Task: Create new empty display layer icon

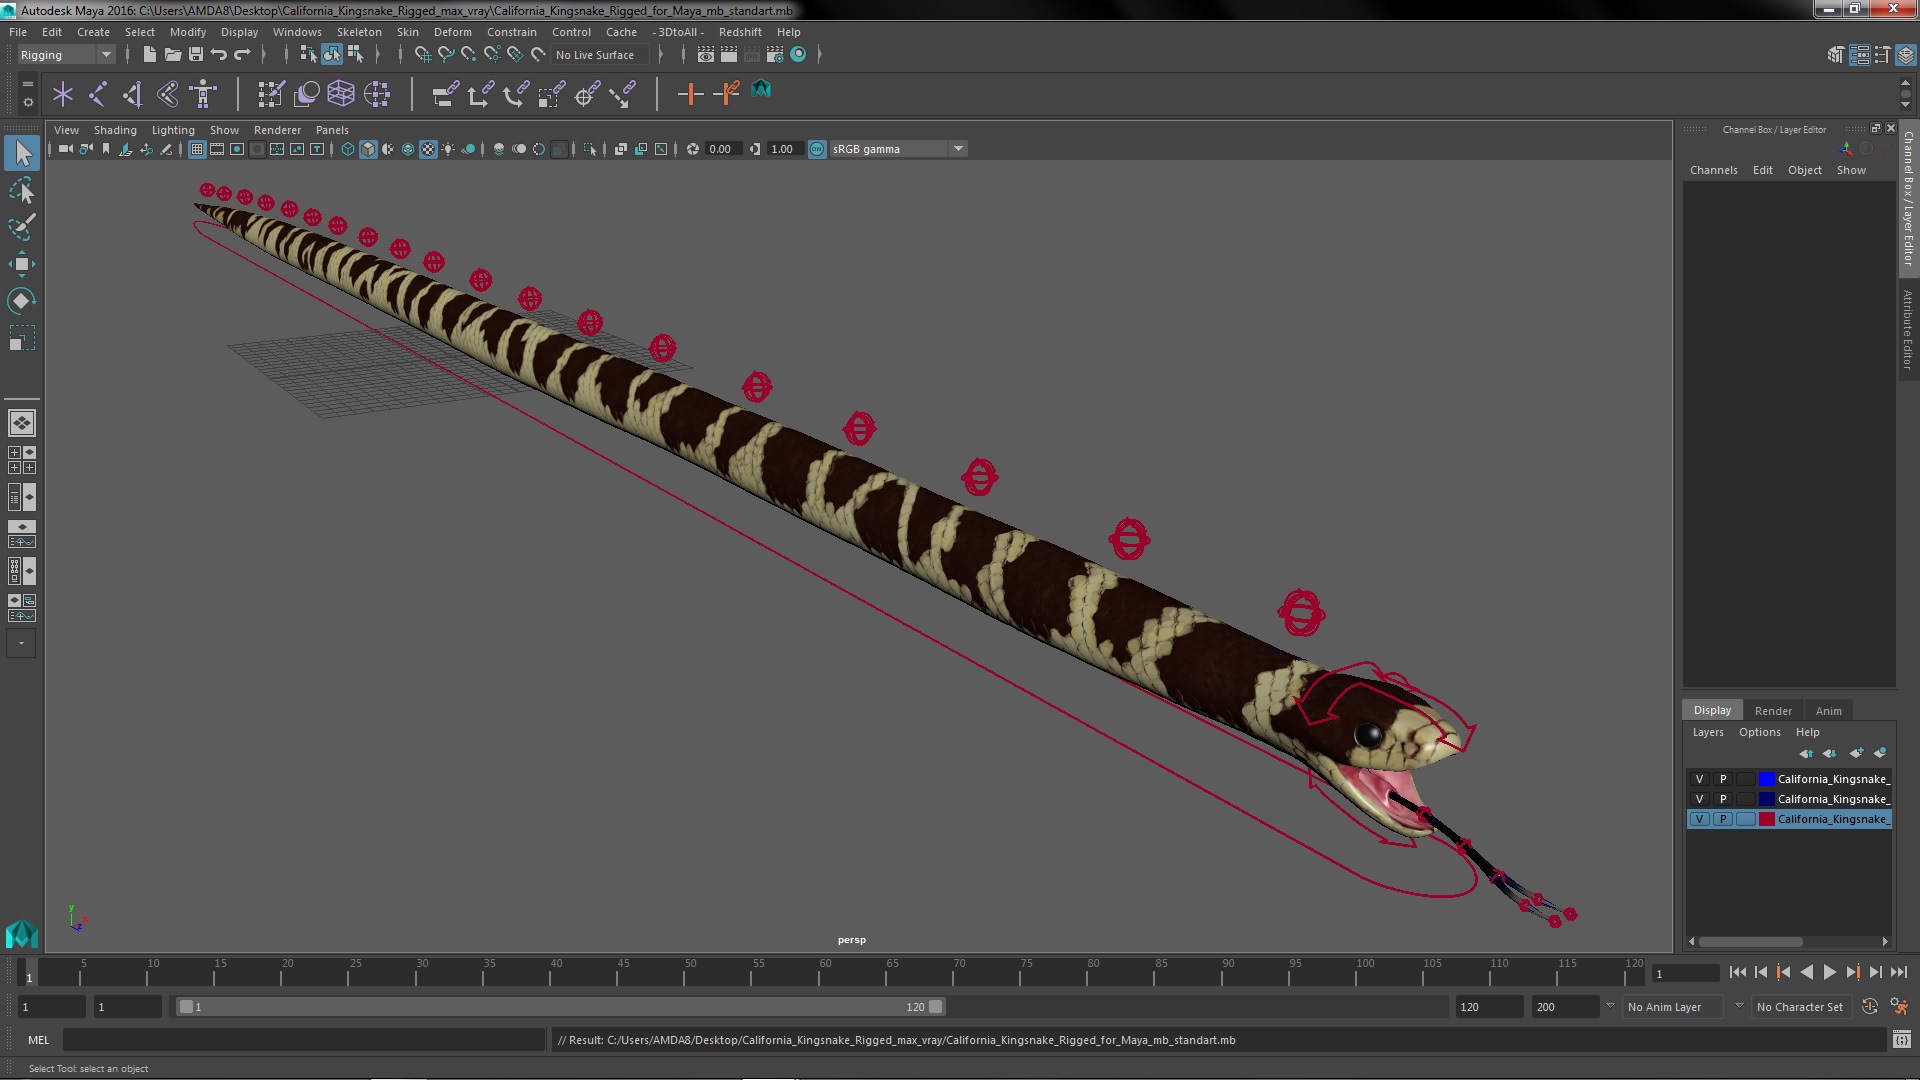Action: click(1856, 753)
